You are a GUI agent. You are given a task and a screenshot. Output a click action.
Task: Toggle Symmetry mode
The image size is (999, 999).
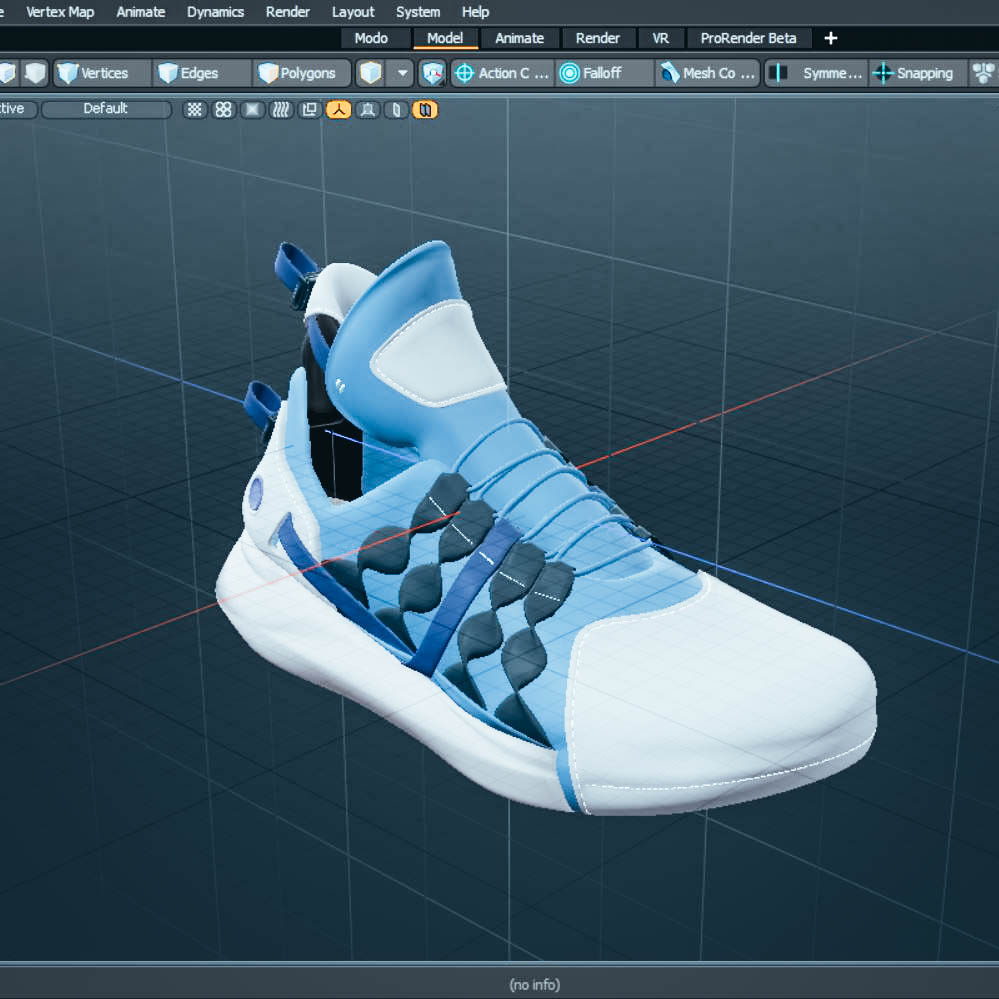(x=815, y=73)
